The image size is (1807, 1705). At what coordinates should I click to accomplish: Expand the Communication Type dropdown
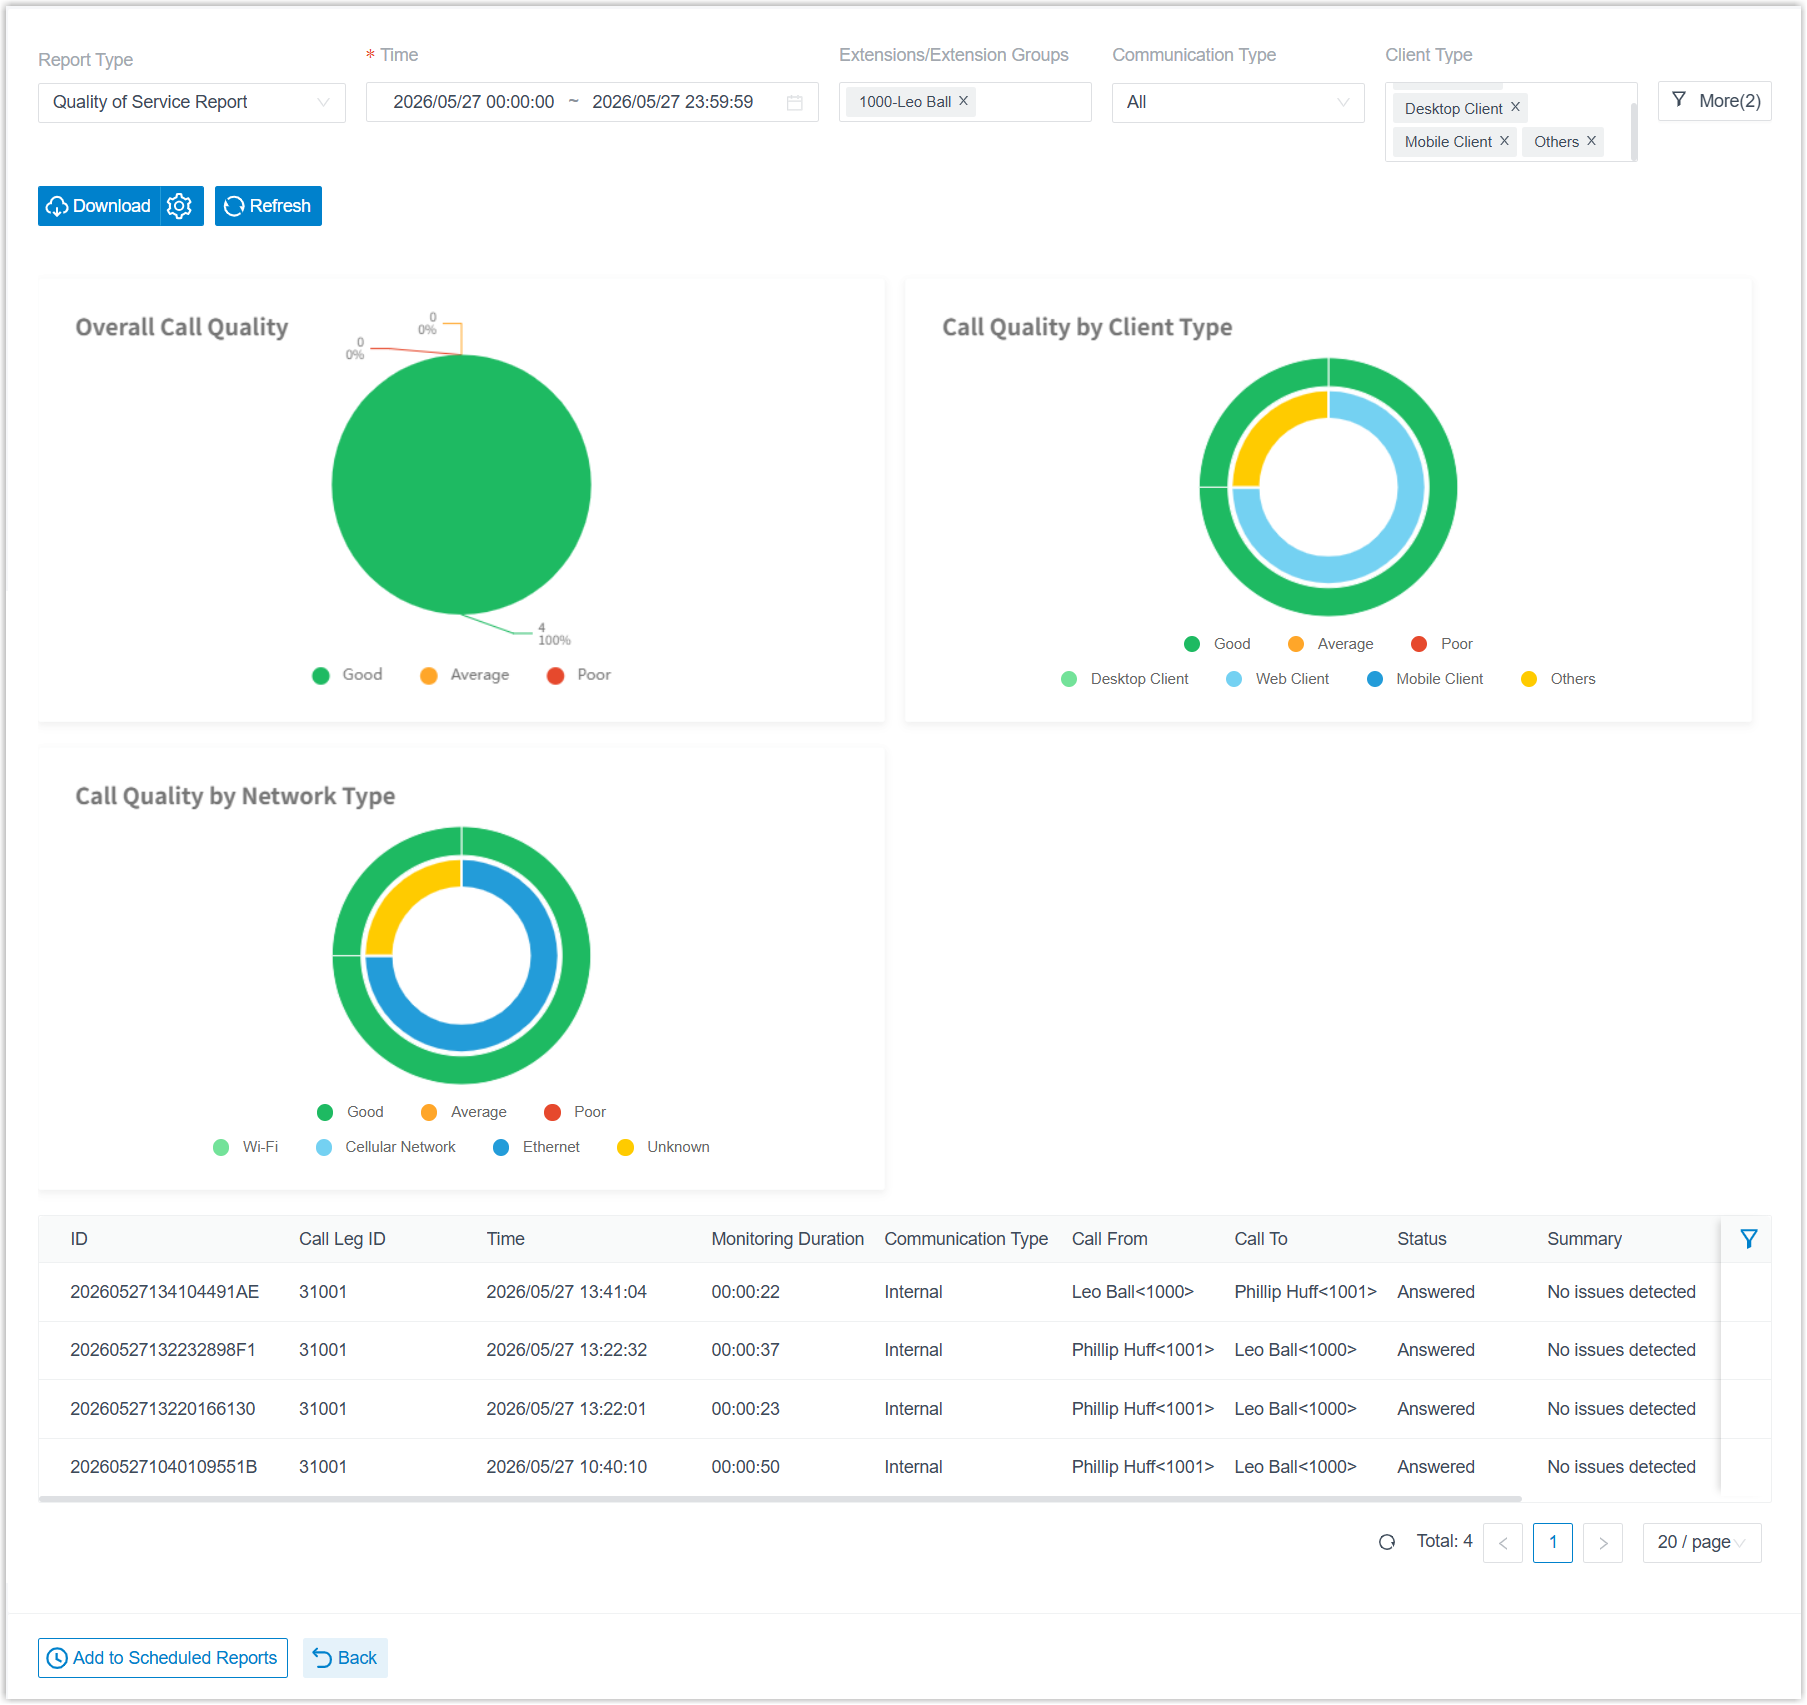(x=1238, y=102)
